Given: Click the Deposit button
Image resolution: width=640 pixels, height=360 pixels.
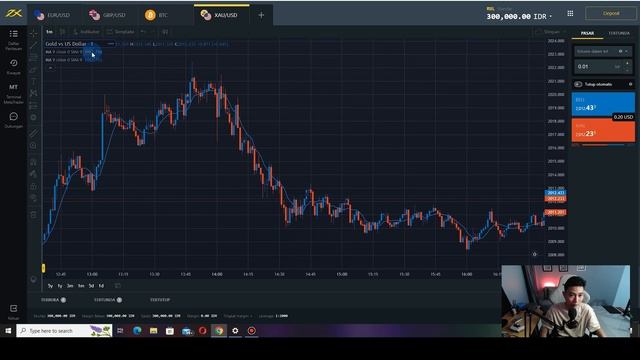Looking at the screenshot, I should (x=611, y=13).
